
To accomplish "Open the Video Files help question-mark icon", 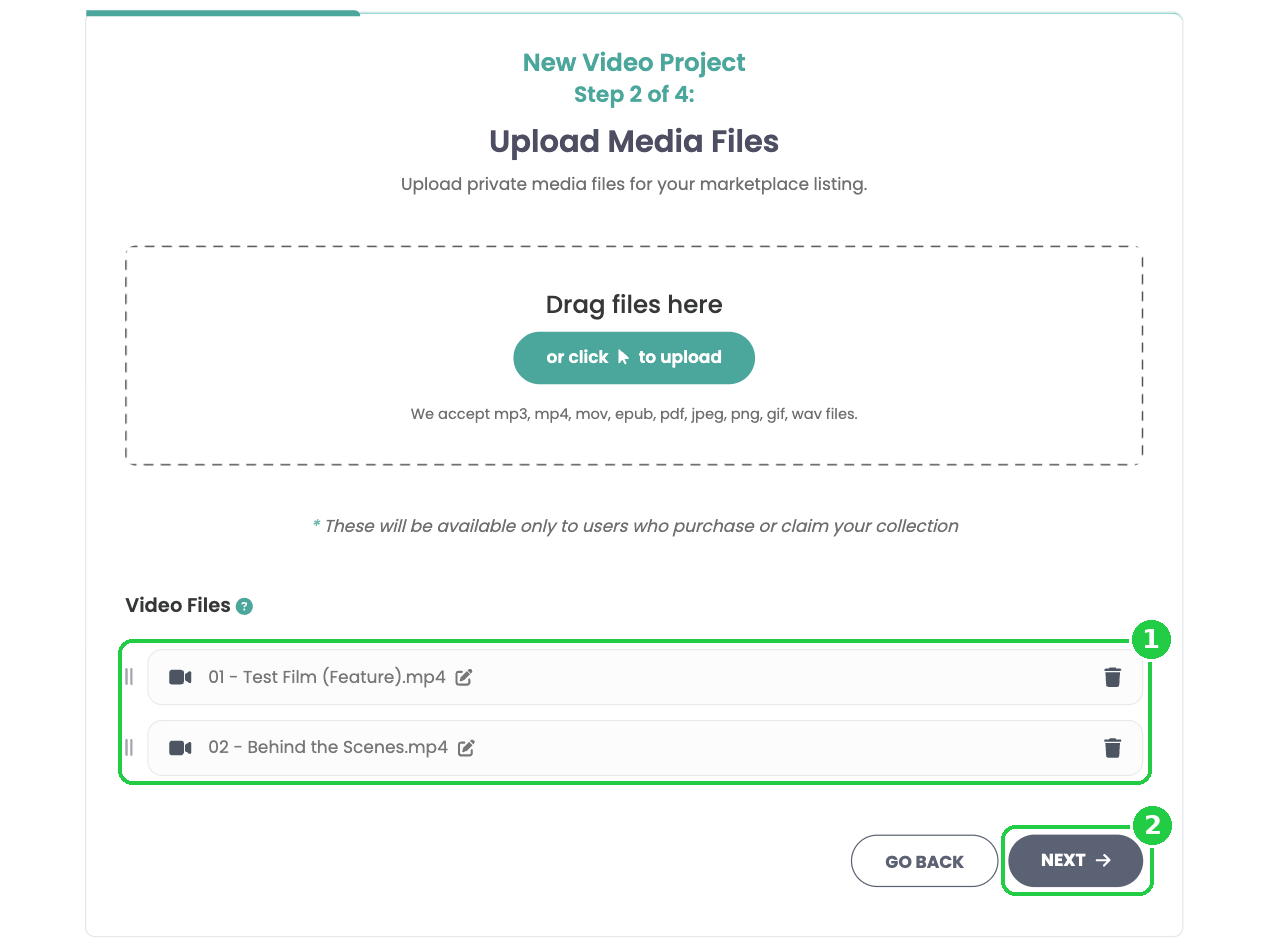I will click(245, 606).
